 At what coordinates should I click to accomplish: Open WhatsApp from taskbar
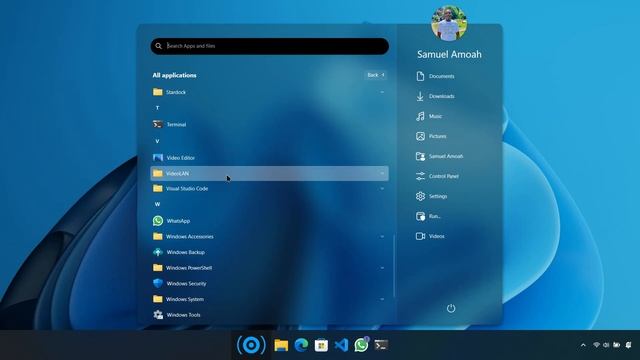(361, 345)
